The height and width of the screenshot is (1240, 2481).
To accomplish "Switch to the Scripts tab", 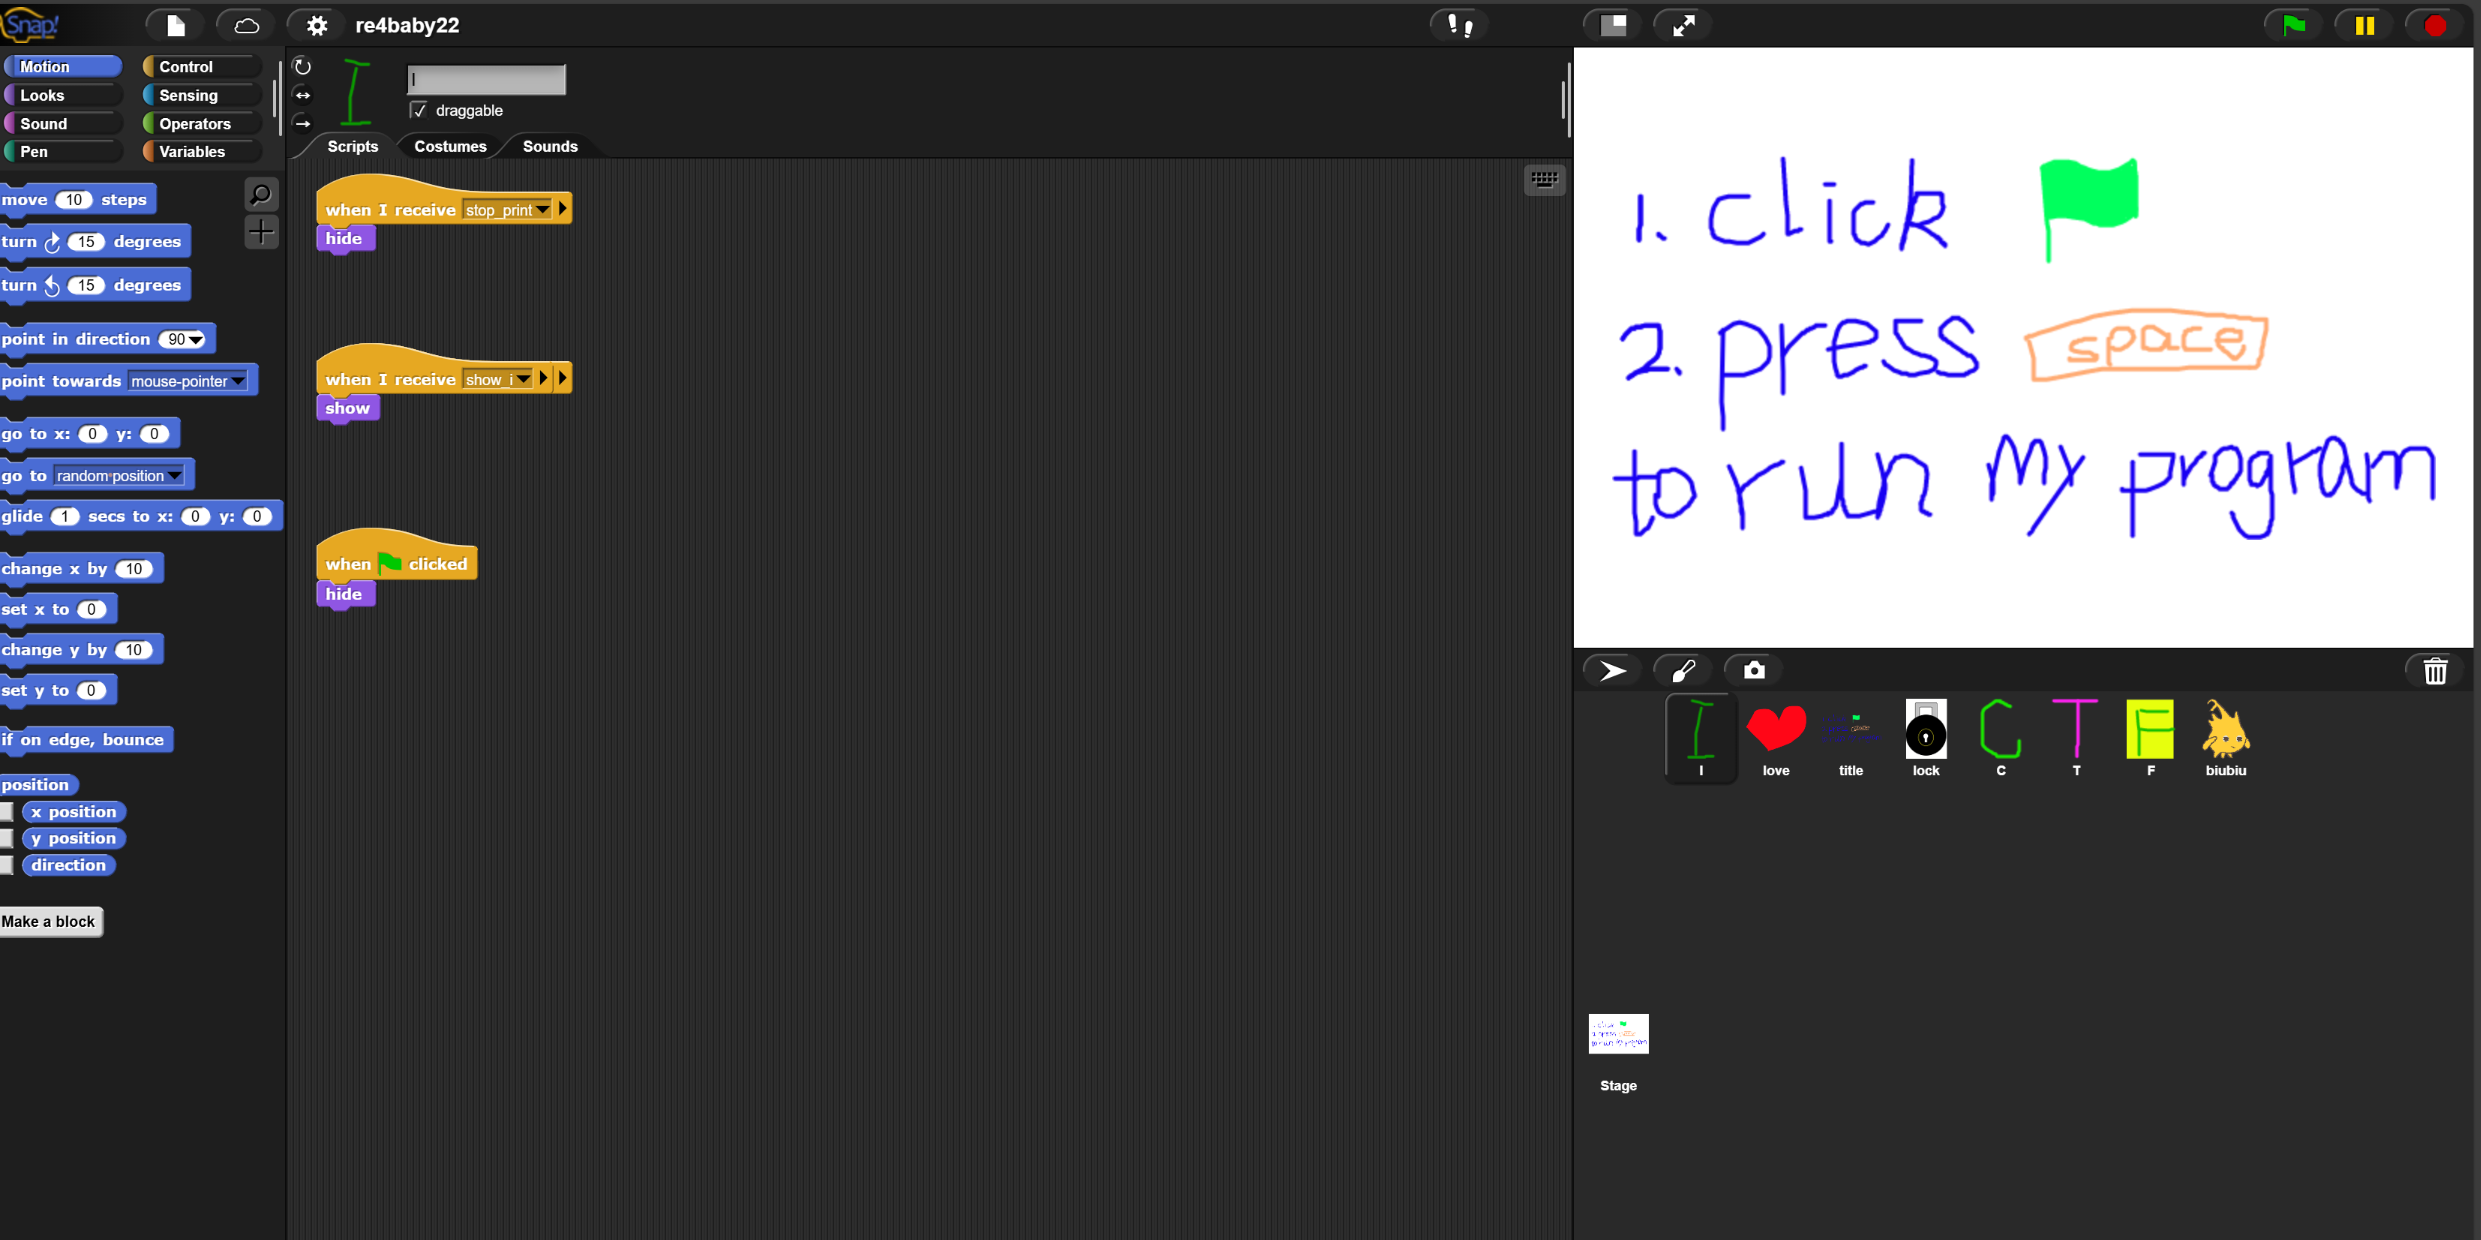I will coord(352,146).
